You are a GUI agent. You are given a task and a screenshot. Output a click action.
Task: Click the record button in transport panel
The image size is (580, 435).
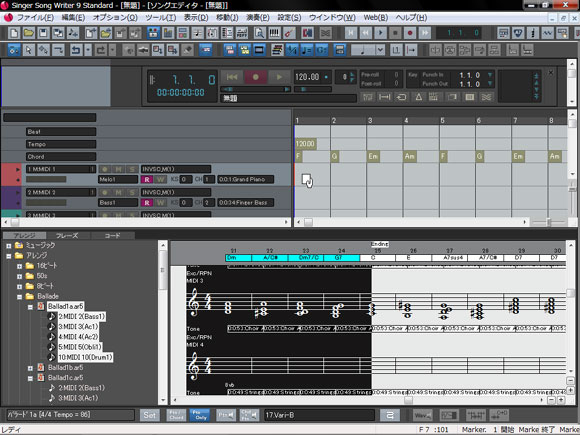pyautogui.click(x=256, y=77)
